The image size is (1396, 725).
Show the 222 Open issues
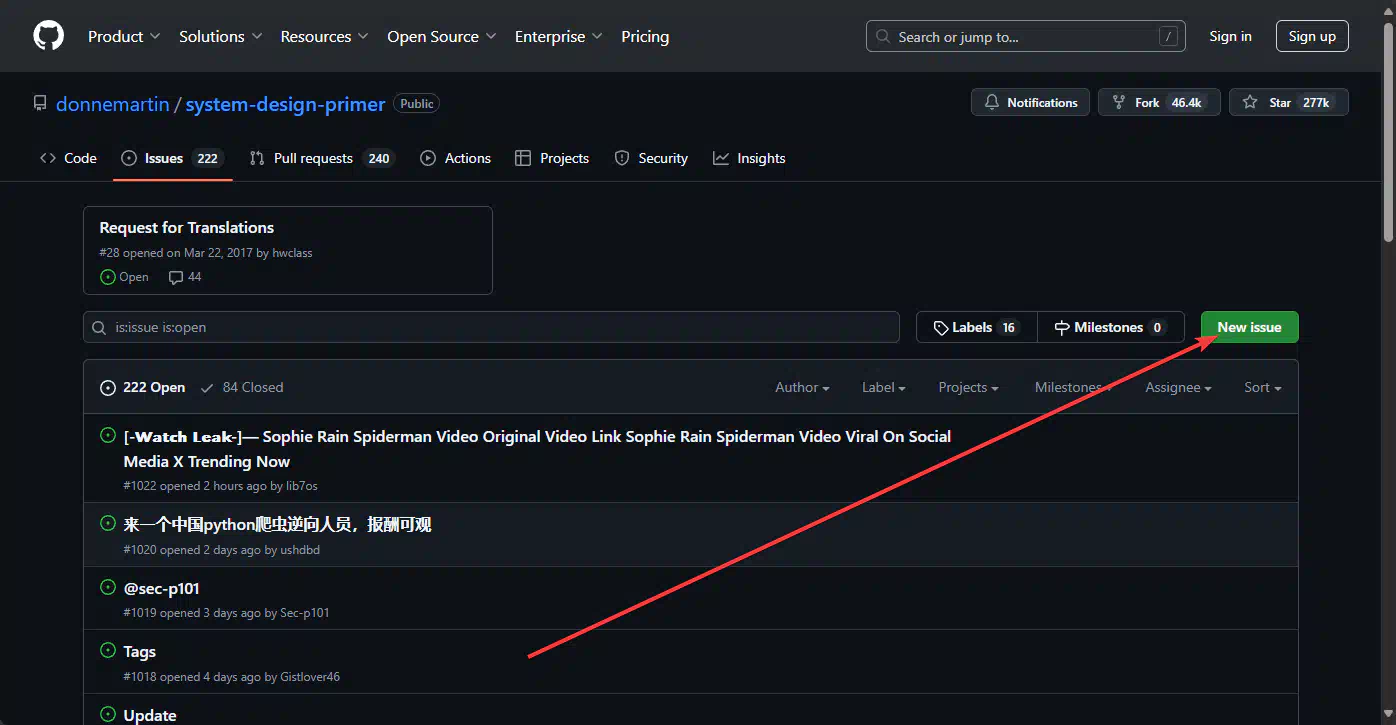coord(143,387)
